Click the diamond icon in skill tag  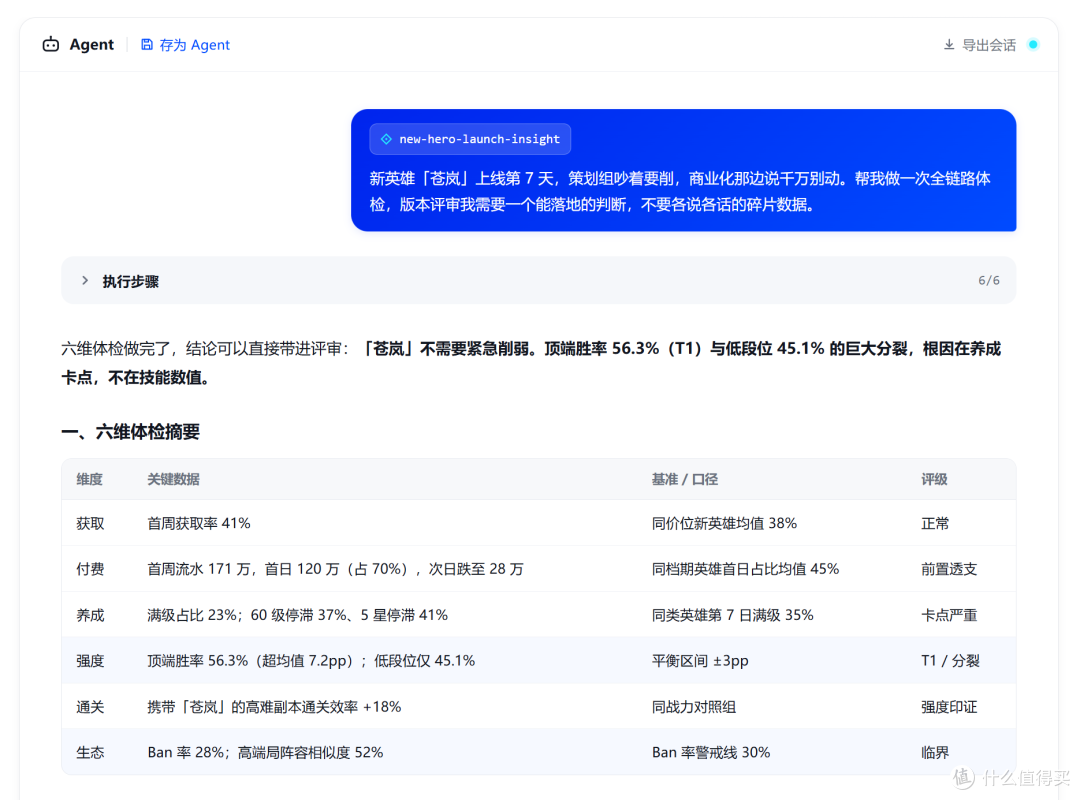click(386, 139)
